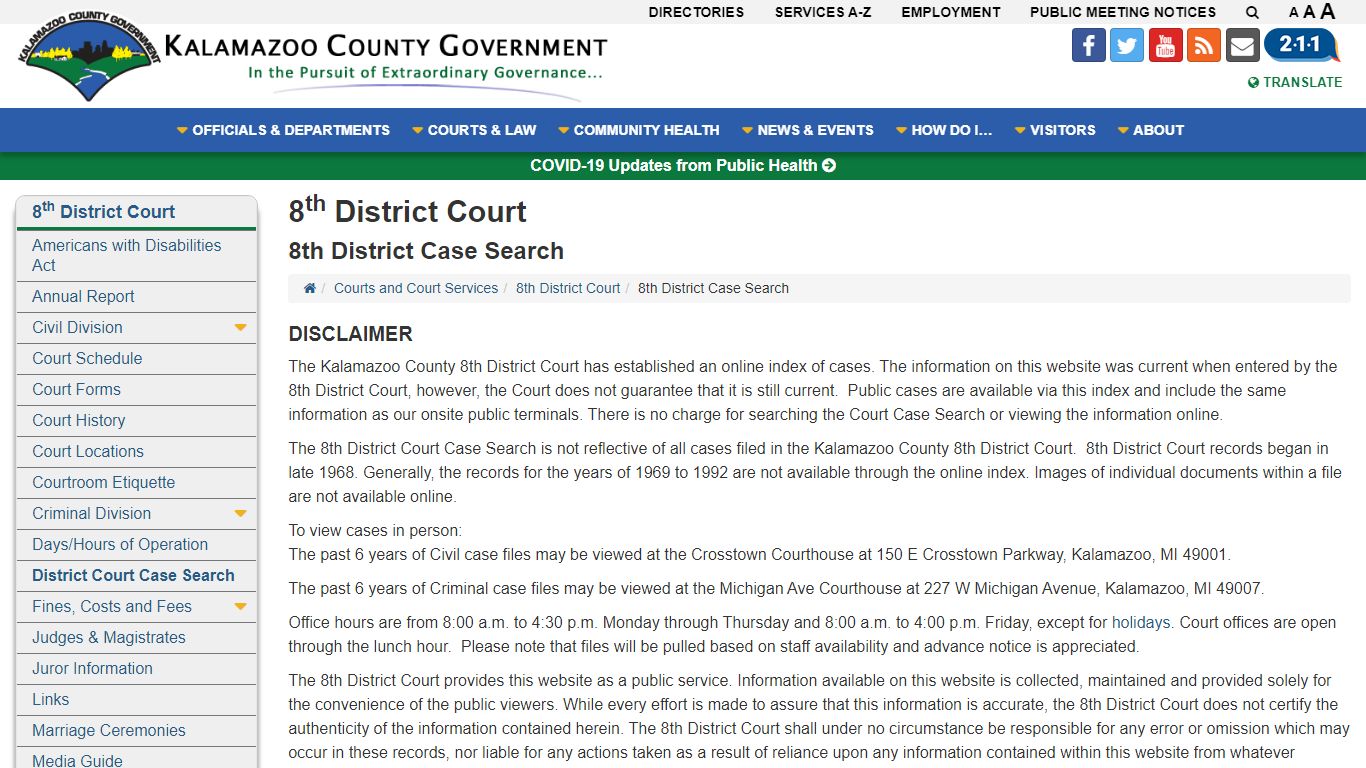This screenshot has width=1366, height=768.
Task: Click the email envelope icon
Action: [x=1242, y=45]
